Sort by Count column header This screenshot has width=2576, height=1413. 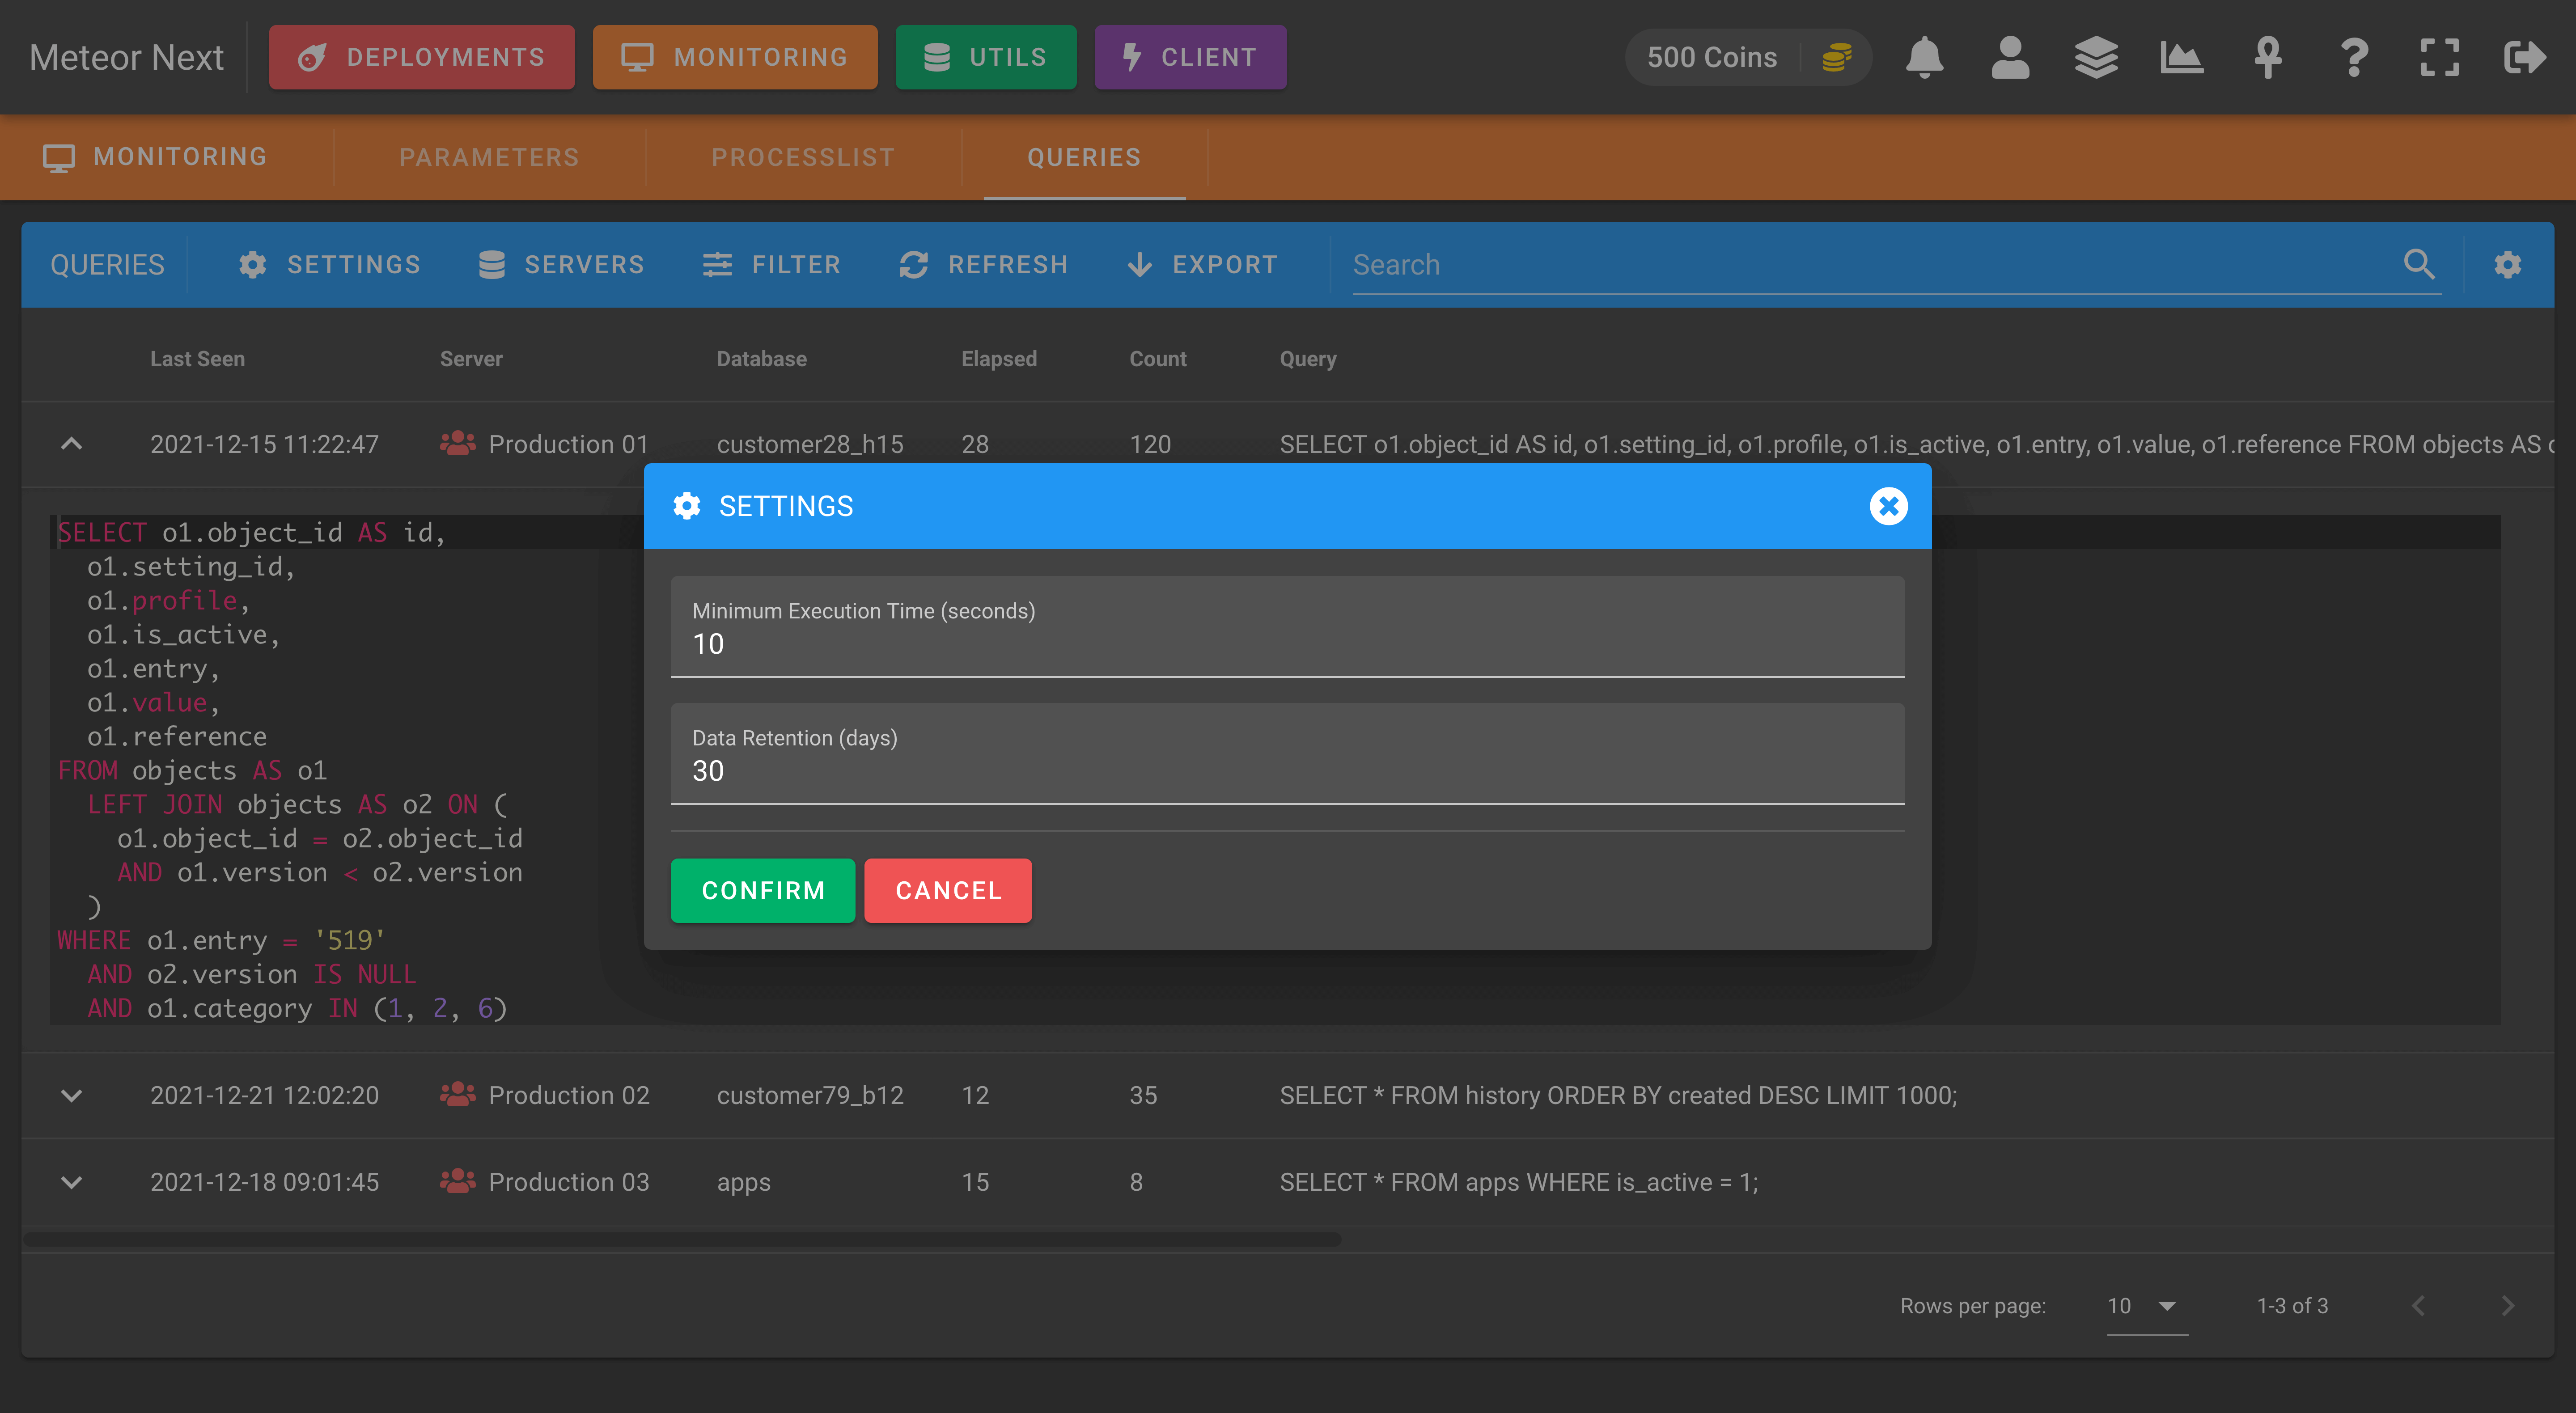click(1157, 359)
